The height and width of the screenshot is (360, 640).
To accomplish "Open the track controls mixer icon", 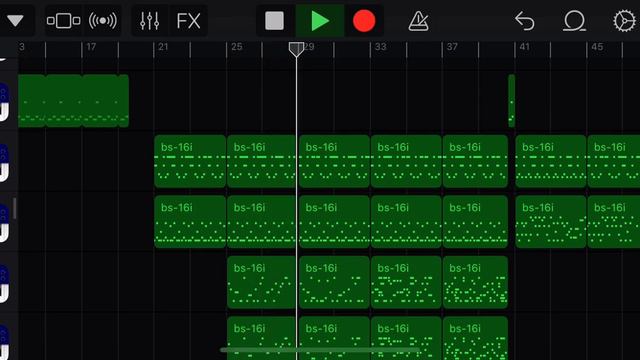I will coord(149,20).
